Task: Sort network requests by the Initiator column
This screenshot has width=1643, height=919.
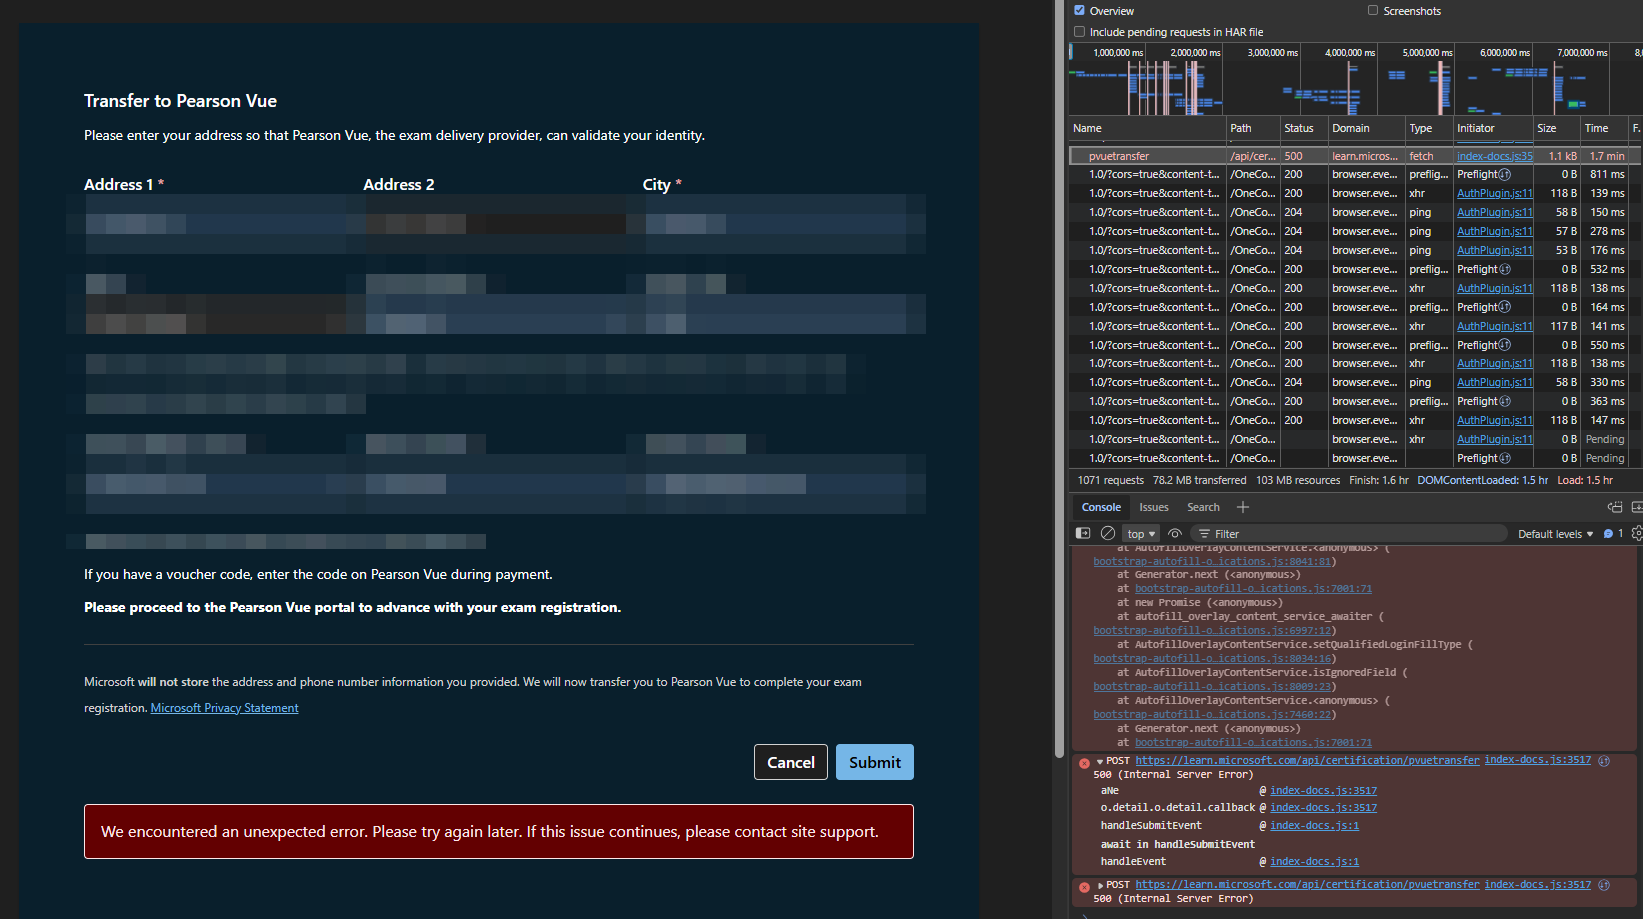Action: [1492, 128]
